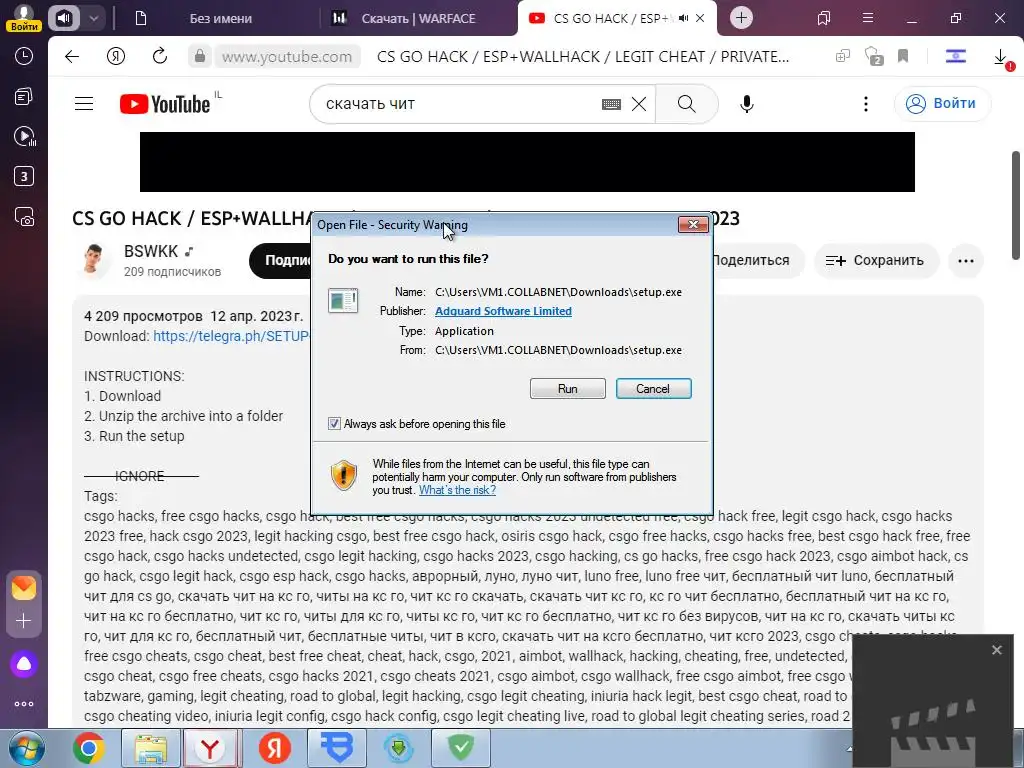Open the green shield app in the taskbar
1024x768 pixels.
point(460,748)
